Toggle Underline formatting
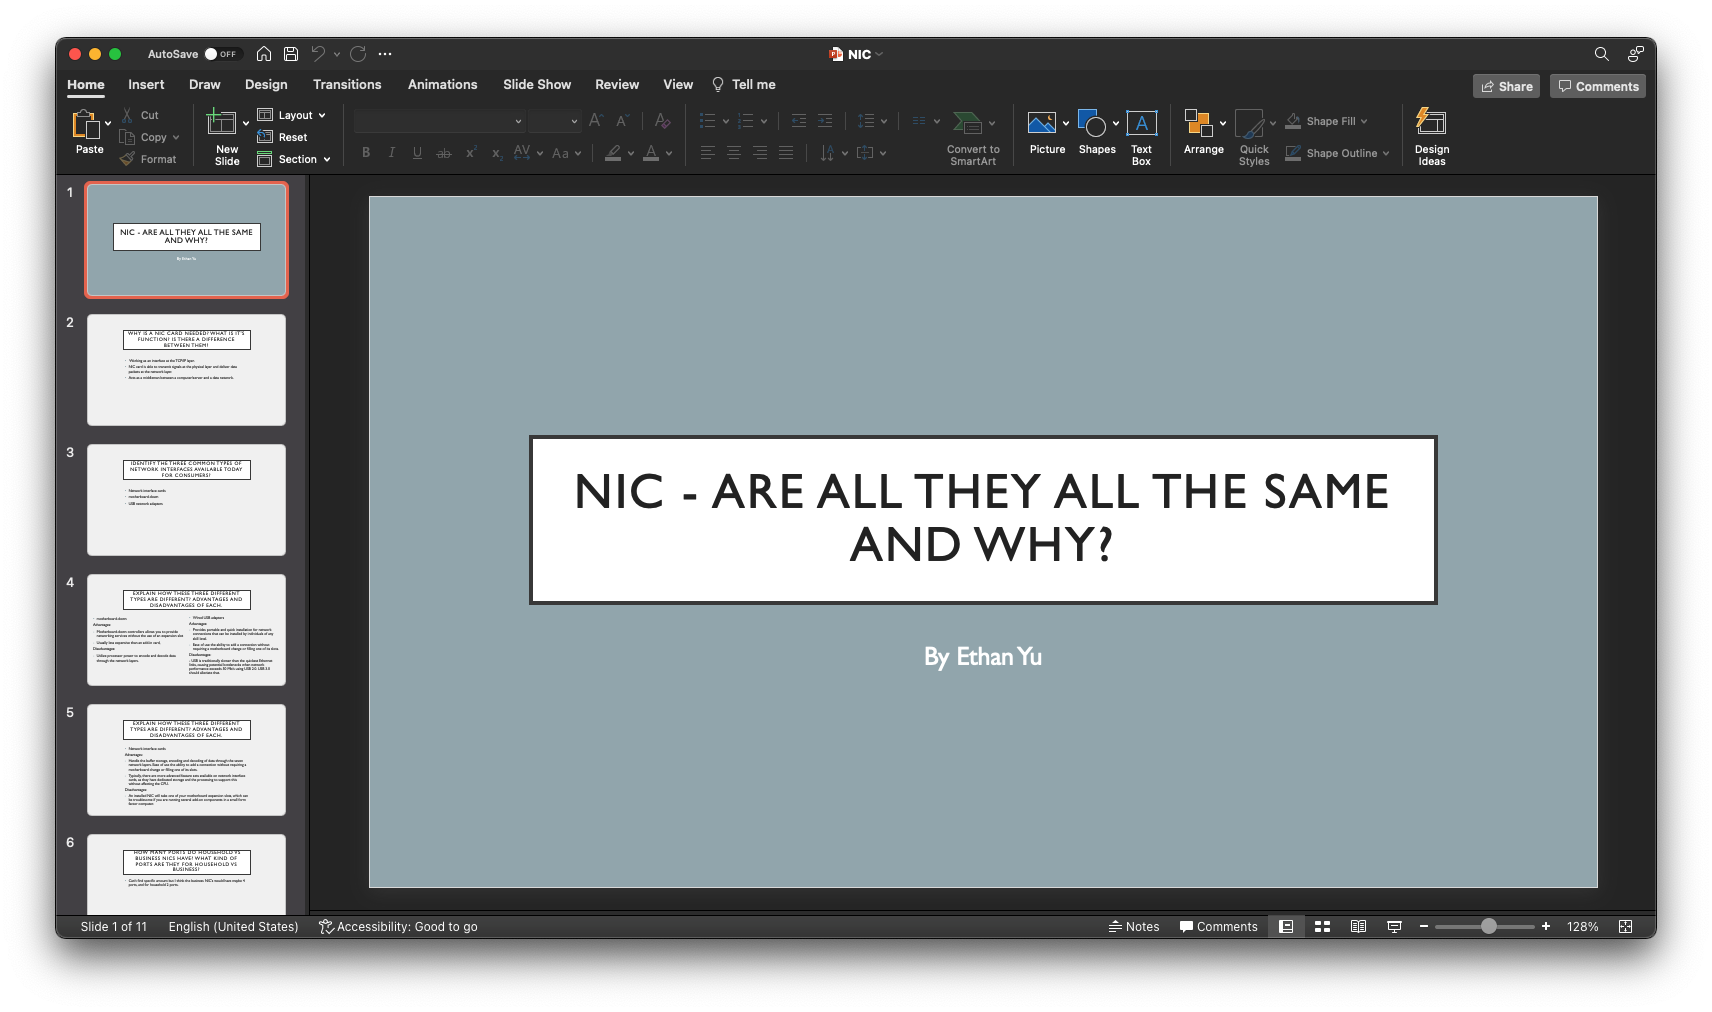Viewport: 1712px width, 1012px height. (417, 153)
